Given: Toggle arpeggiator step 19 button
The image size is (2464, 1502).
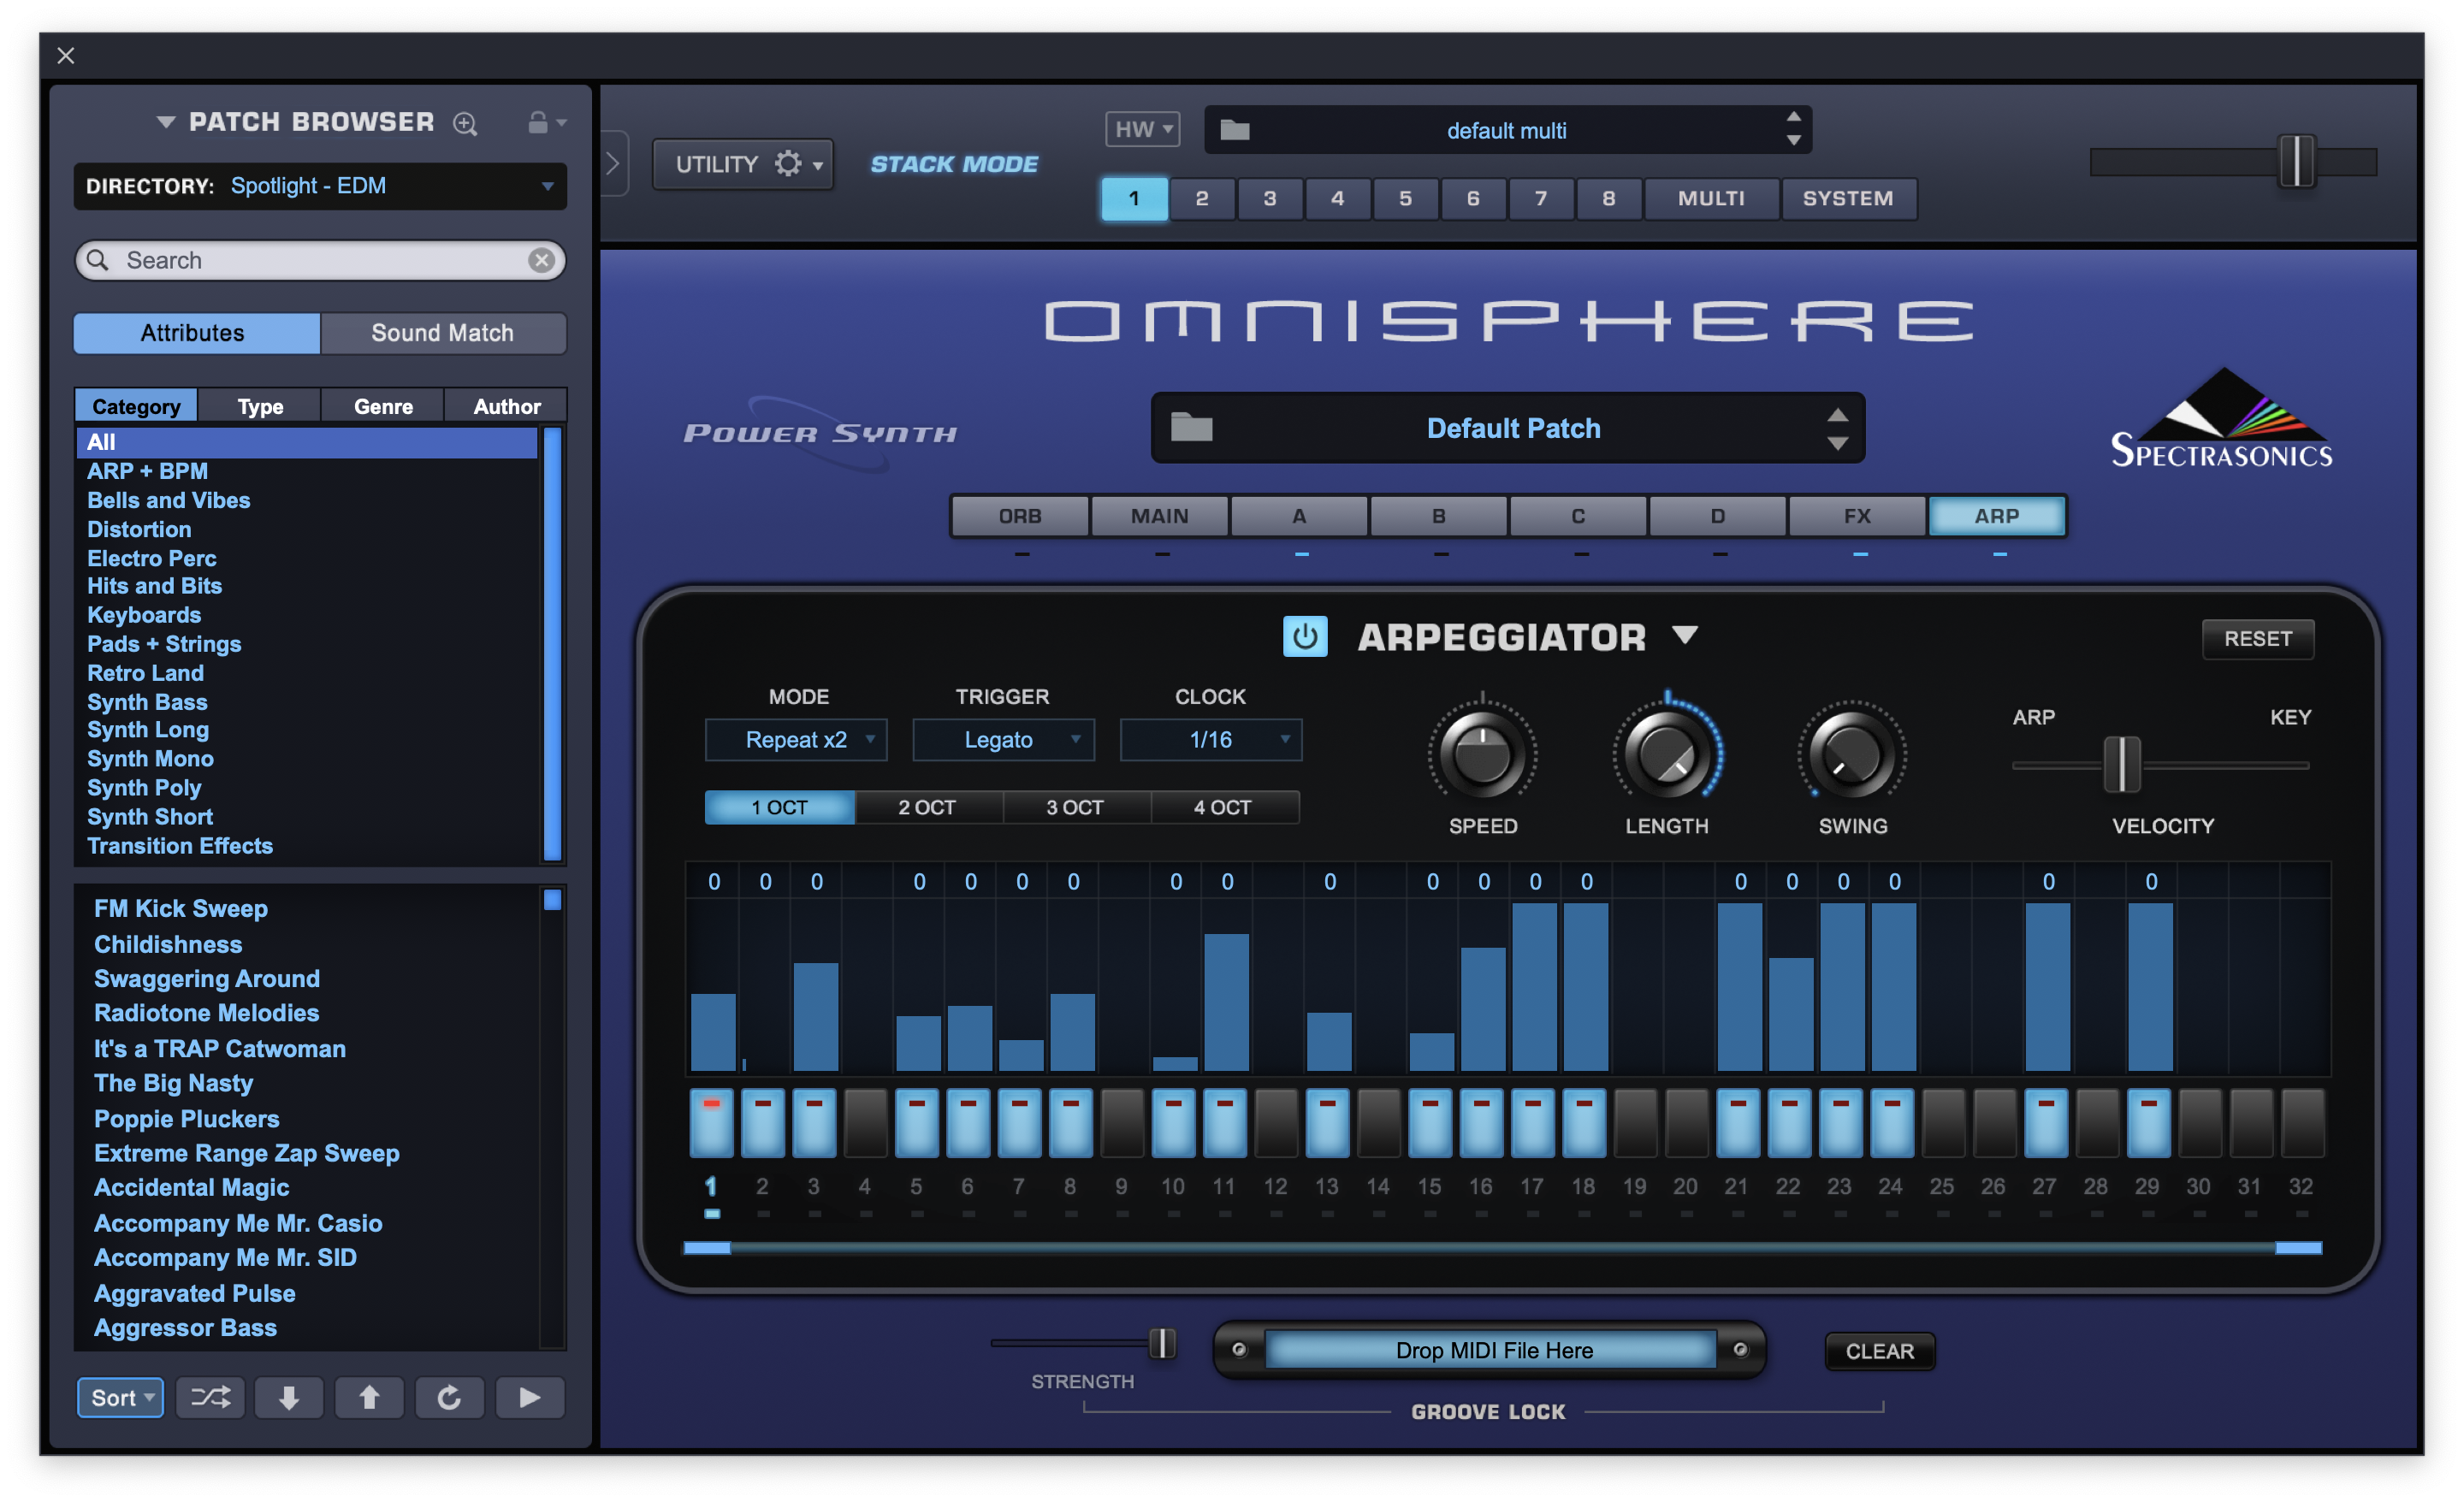Looking at the screenshot, I should click(x=1635, y=1124).
